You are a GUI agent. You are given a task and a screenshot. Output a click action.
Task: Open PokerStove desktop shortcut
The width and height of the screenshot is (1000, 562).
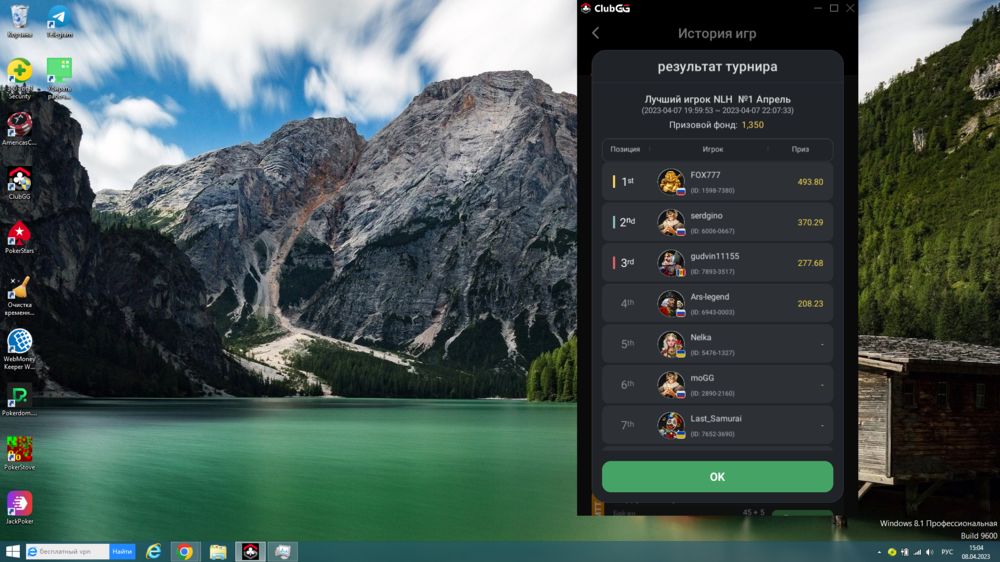point(19,452)
